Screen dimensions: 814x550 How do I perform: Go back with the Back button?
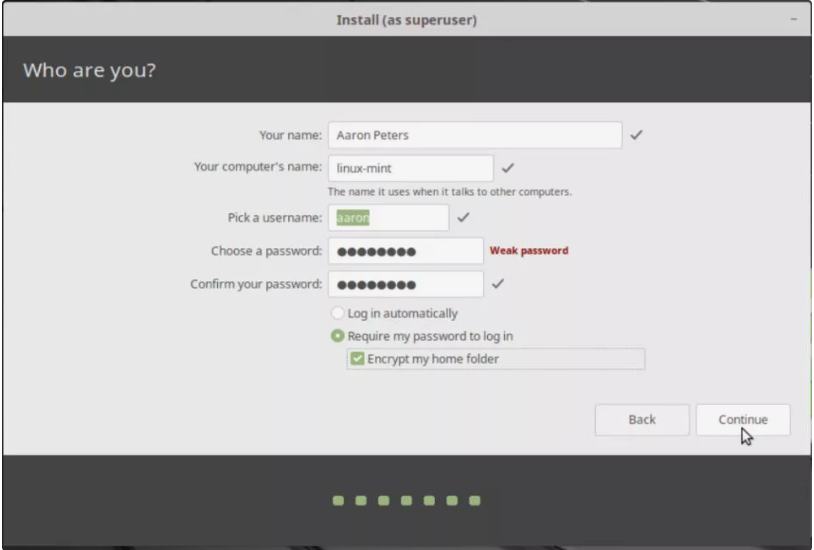point(642,420)
